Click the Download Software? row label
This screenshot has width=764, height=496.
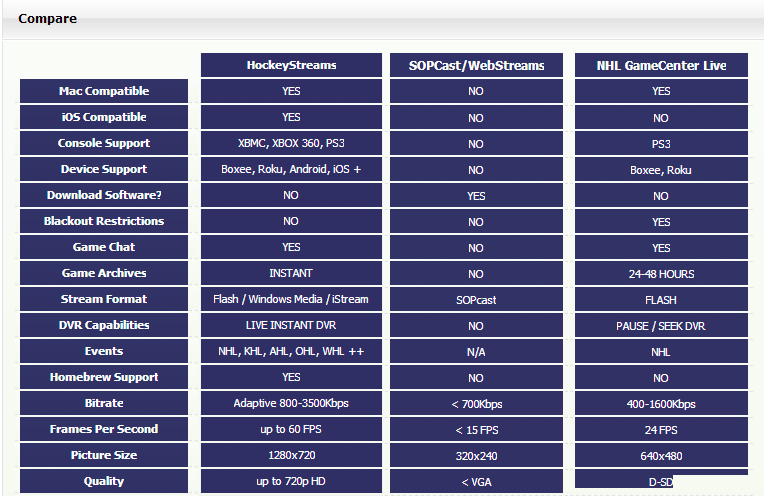tap(104, 195)
